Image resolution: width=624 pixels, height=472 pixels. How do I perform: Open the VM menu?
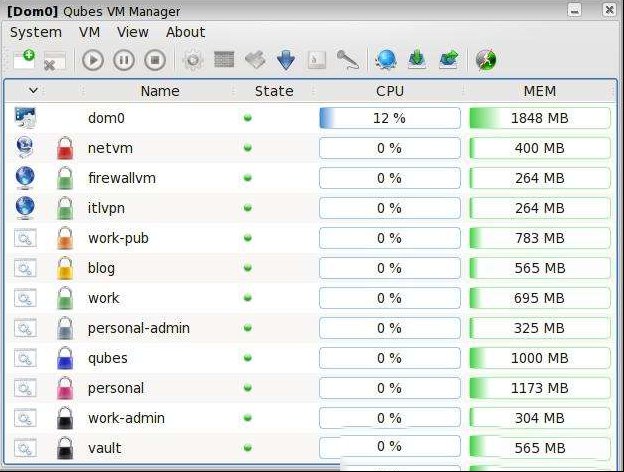pos(90,32)
